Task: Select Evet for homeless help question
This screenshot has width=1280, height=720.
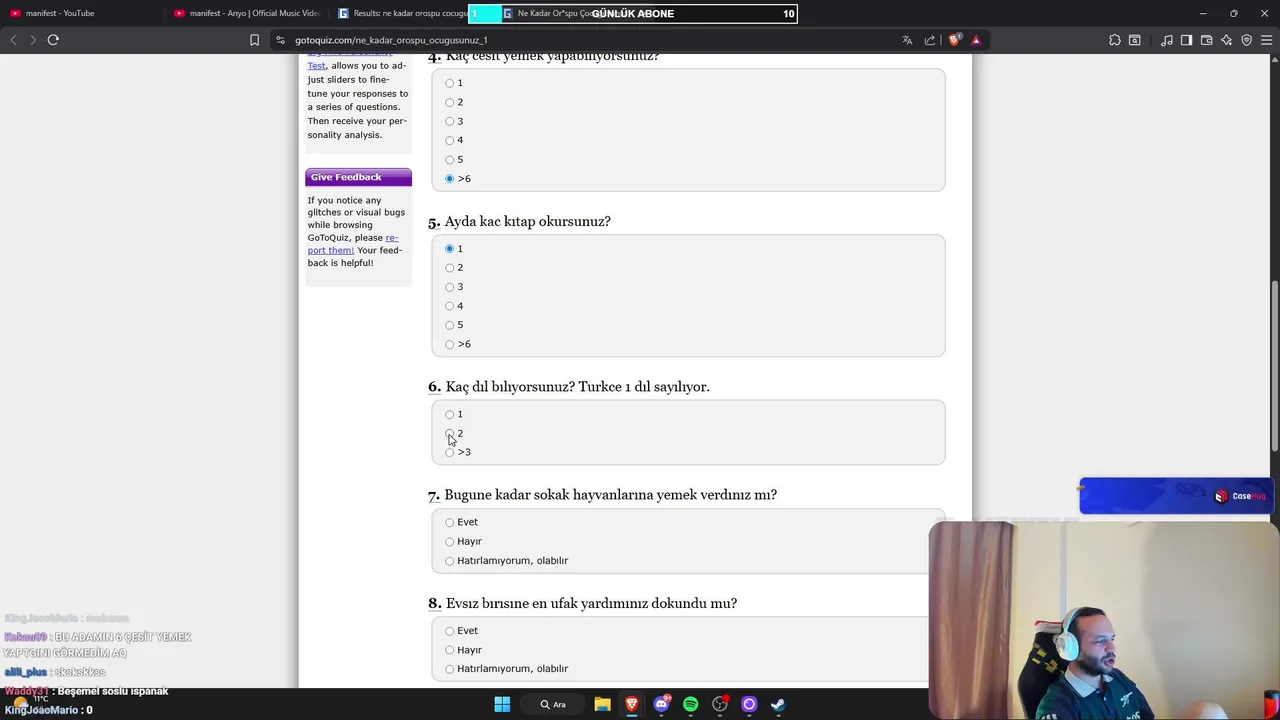Action: click(450, 631)
